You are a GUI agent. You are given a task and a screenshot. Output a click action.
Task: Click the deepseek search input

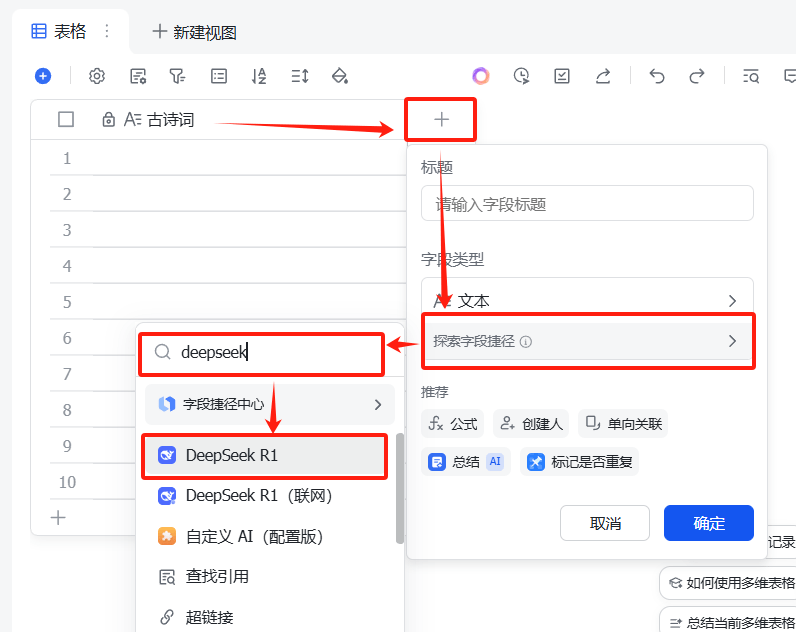tap(261, 352)
